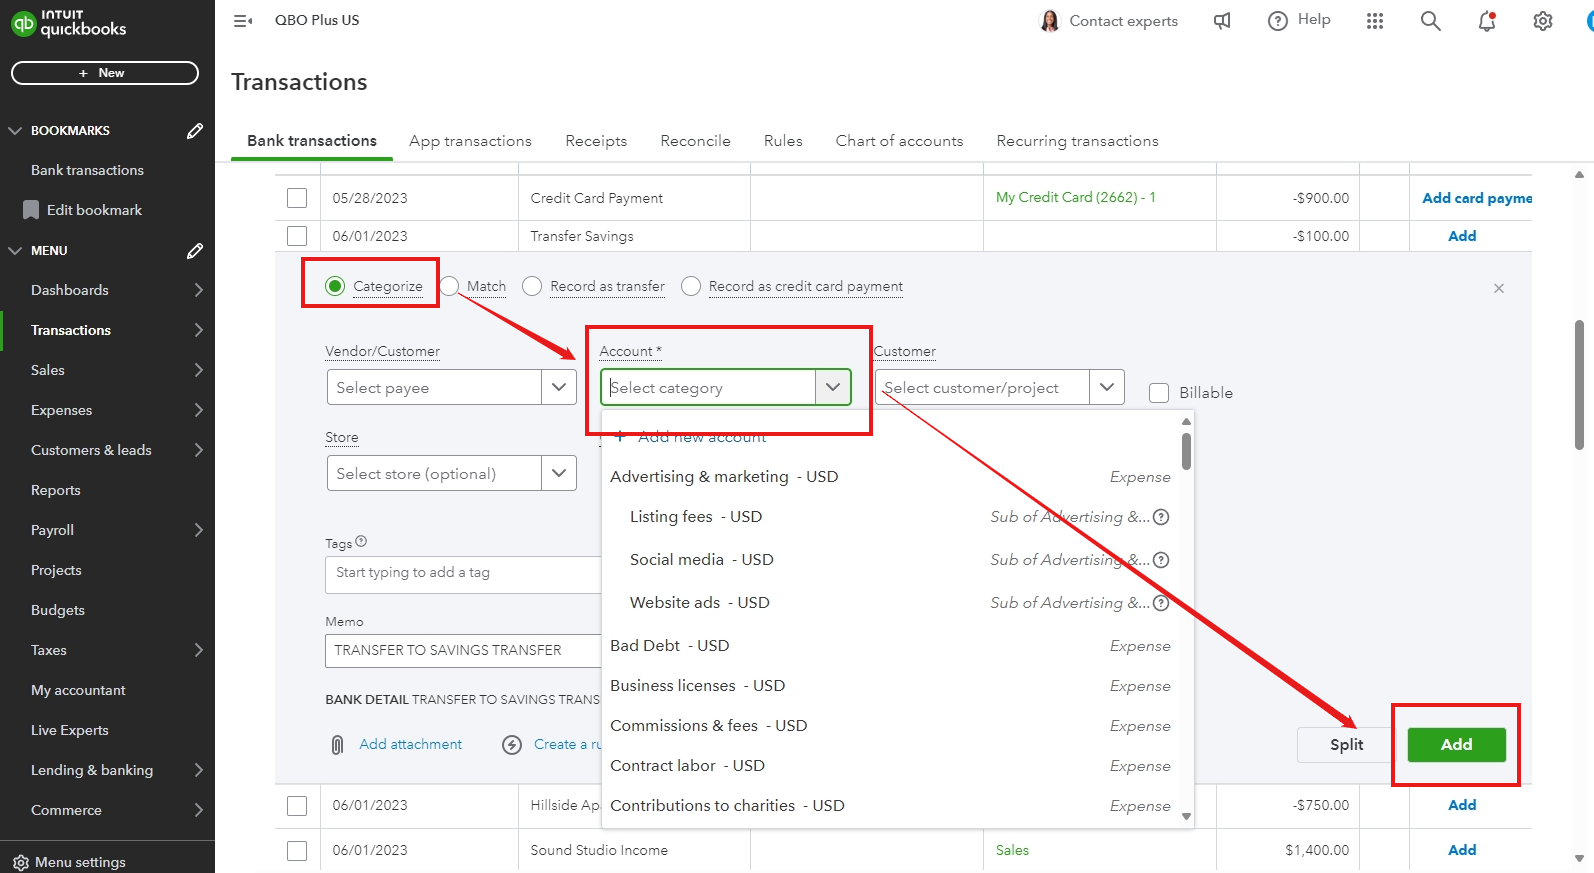Click the search magnifier icon
The height and width of the screenshot is (873, 1594).
click(1431, 21)
